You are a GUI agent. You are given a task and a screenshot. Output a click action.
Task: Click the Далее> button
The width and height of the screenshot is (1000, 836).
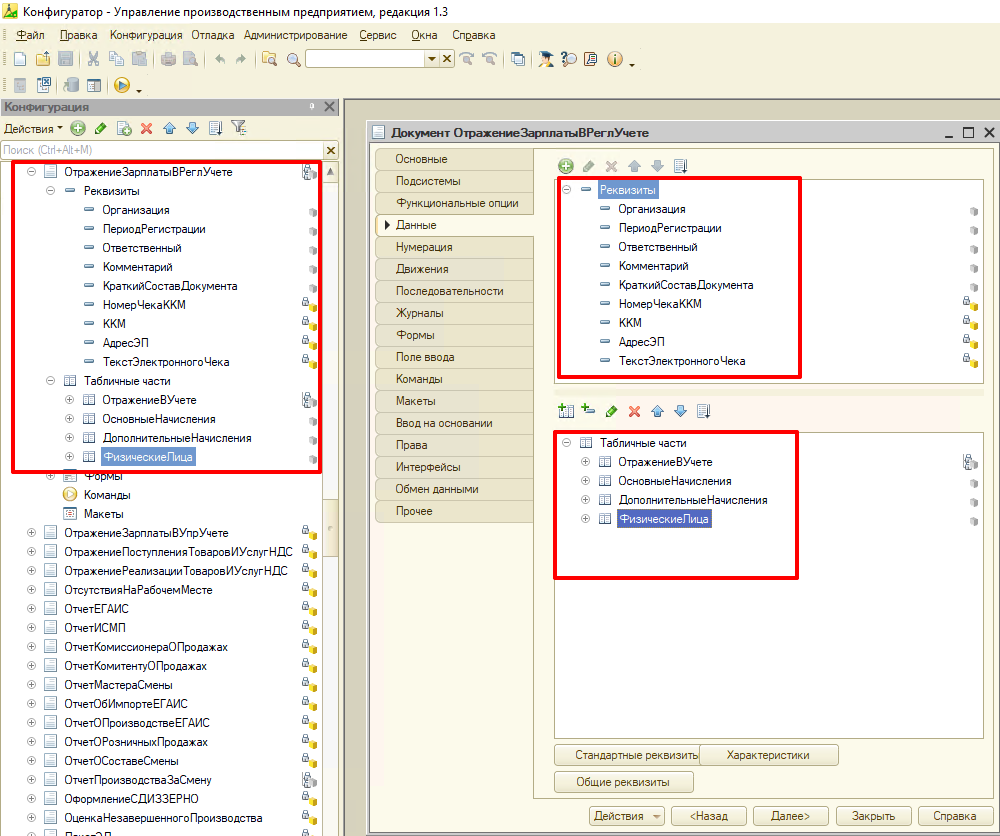point(790,816)
